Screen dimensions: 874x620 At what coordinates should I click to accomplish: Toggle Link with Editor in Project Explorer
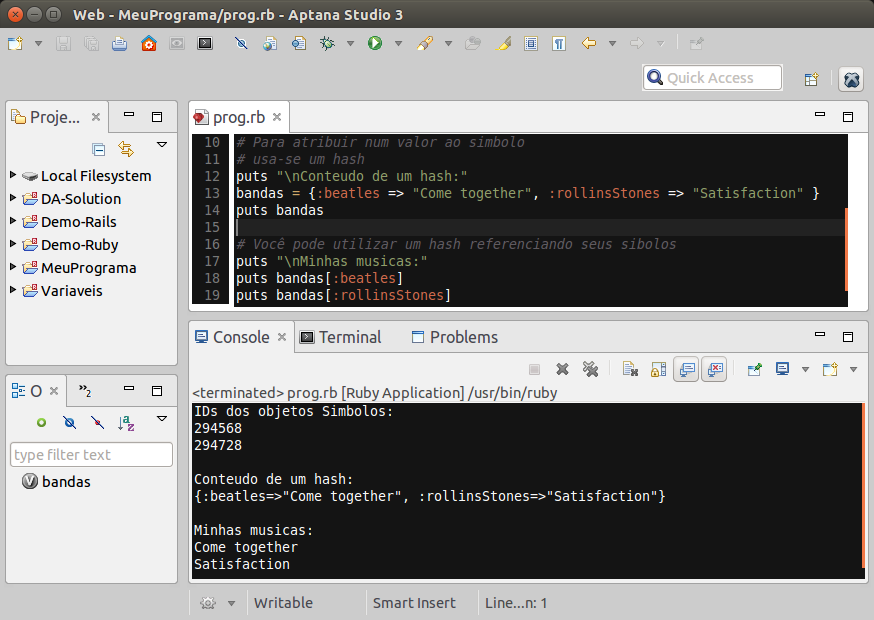coord(126,149)
